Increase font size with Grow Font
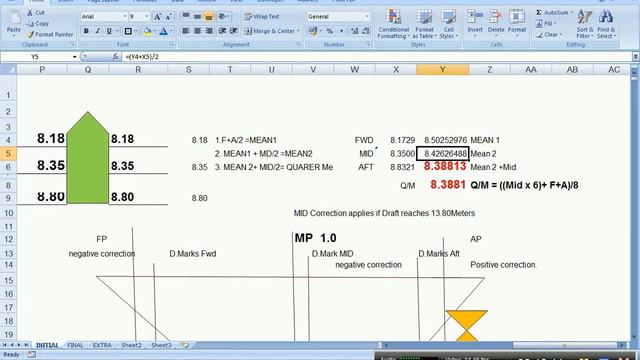The image size is (640, 360). (157, 17)
